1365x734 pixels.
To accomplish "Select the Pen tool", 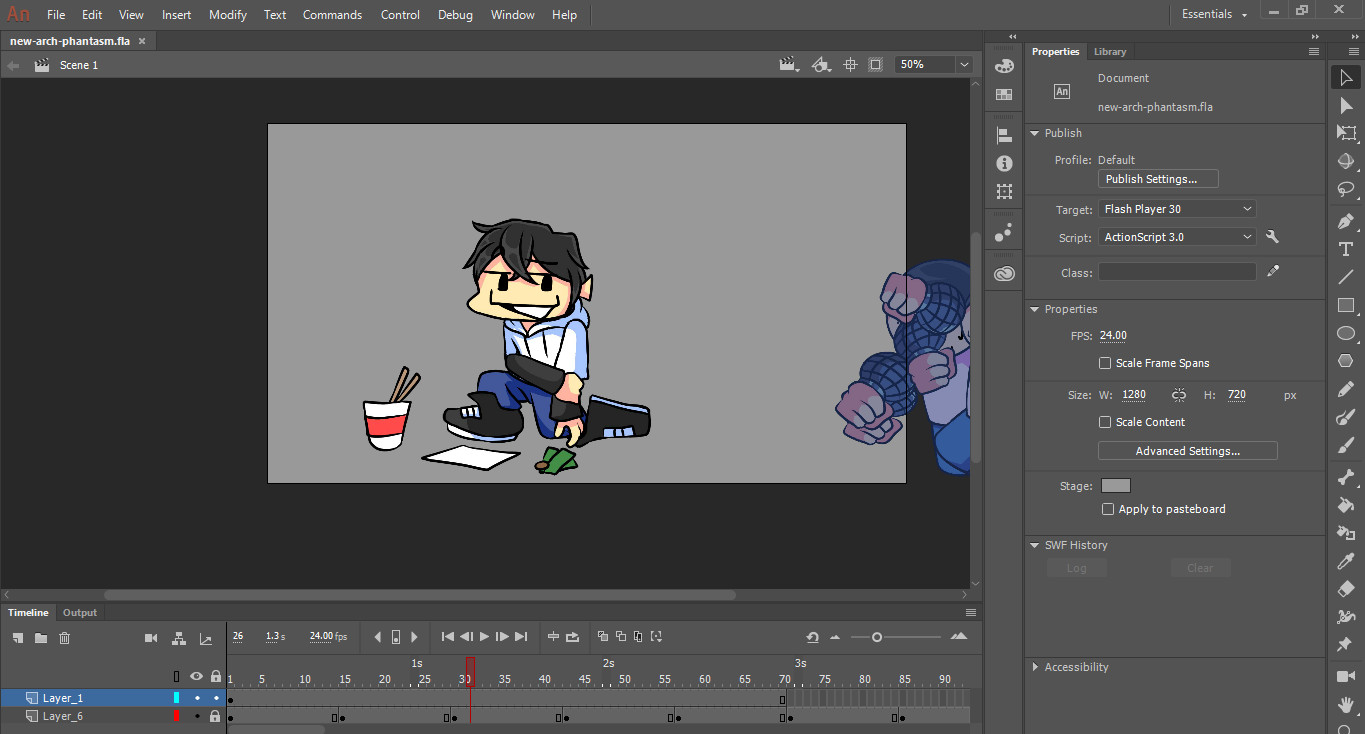I will click(x=1346, y=221).
